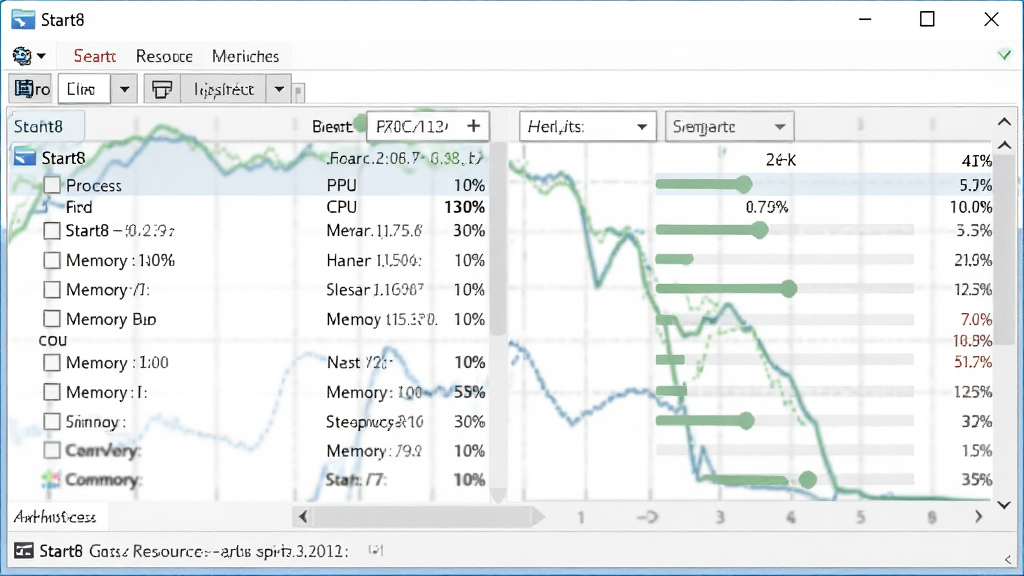The image size is (1024, 576).
Task: Adjust the slider in the 5.7% row
Action: click(x=743, y=184)
